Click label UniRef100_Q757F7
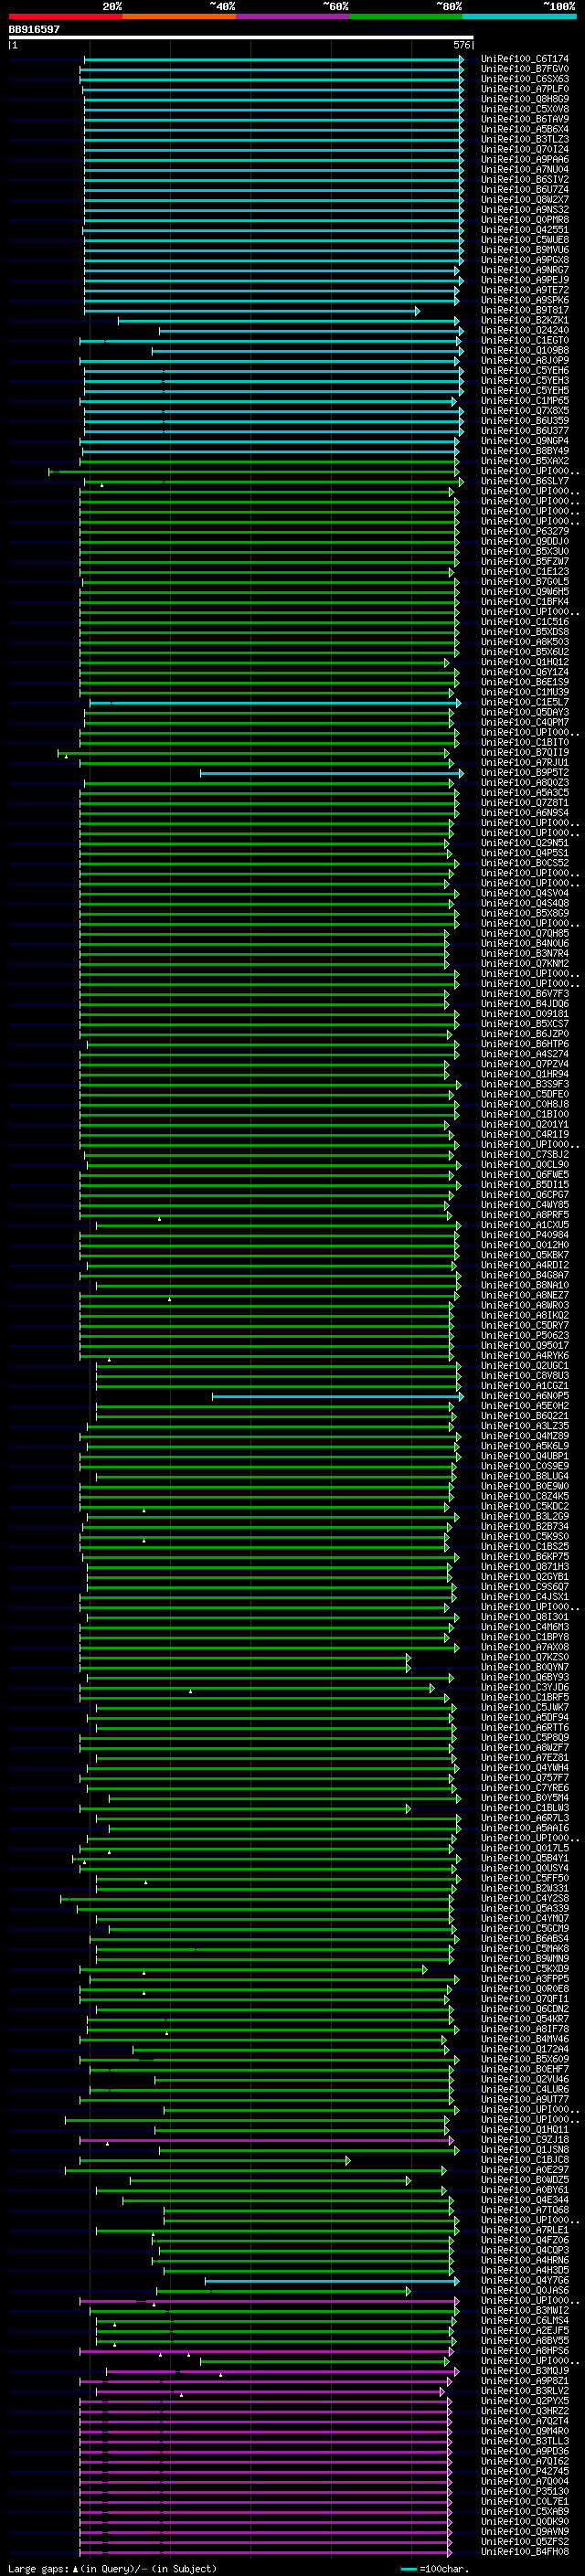The image size is (585, 2576). [525, 1777]
